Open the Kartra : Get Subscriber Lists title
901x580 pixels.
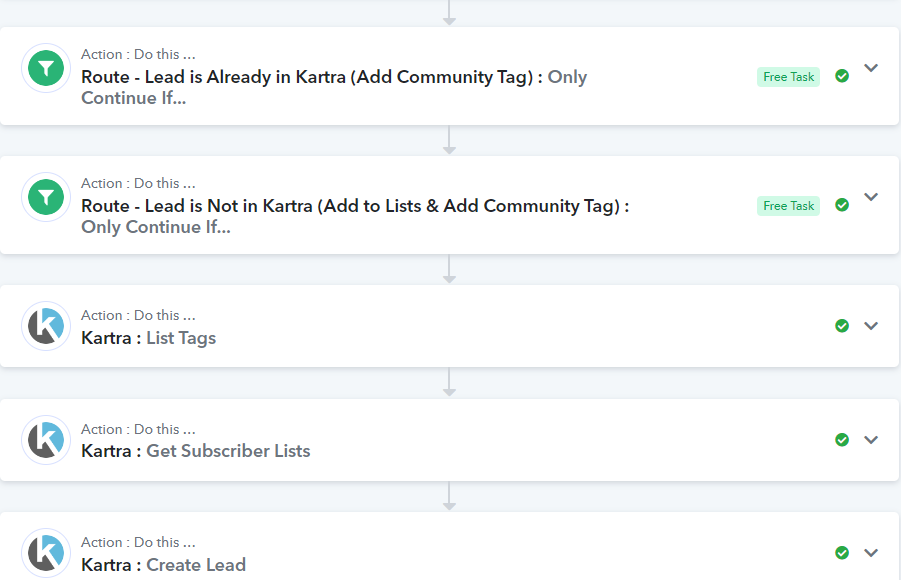click(x=195, y=451)
